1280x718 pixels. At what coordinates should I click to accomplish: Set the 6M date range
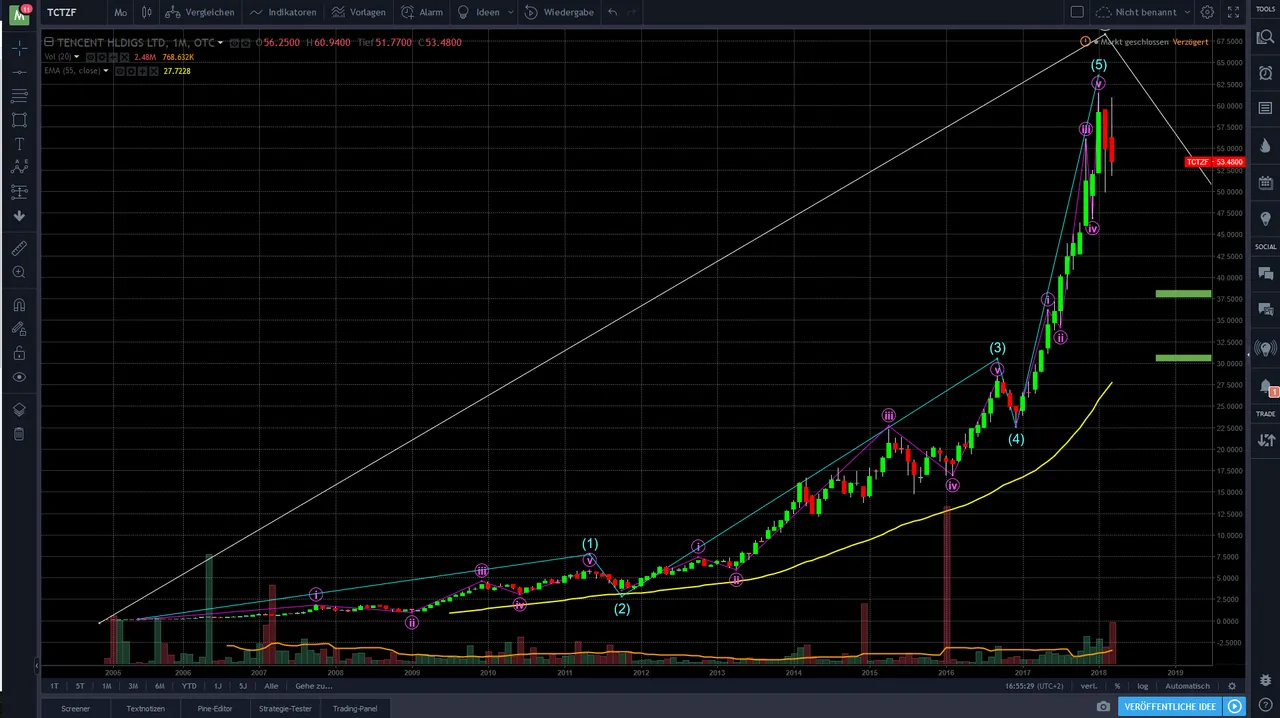tap(159, 686)
